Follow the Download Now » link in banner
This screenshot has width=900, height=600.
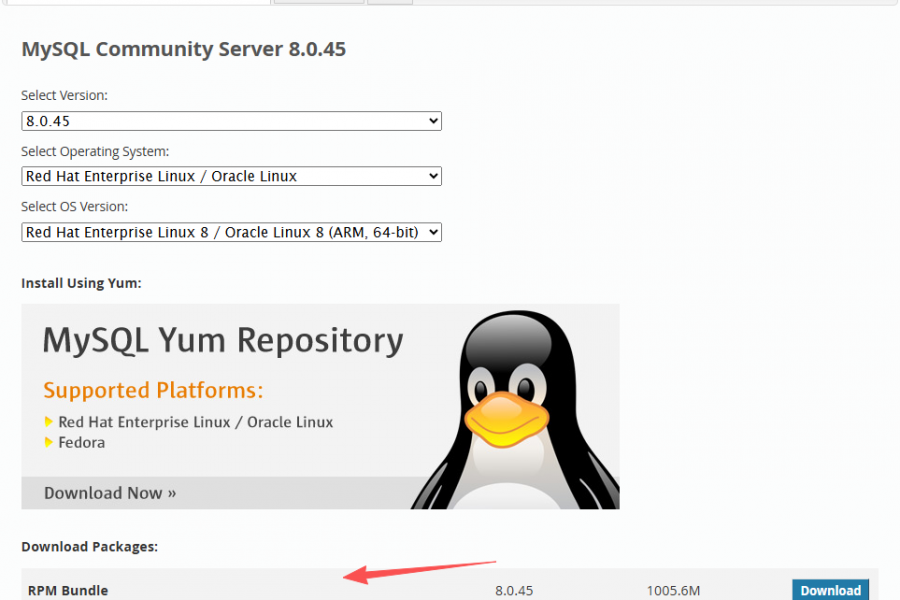(110, 493)
